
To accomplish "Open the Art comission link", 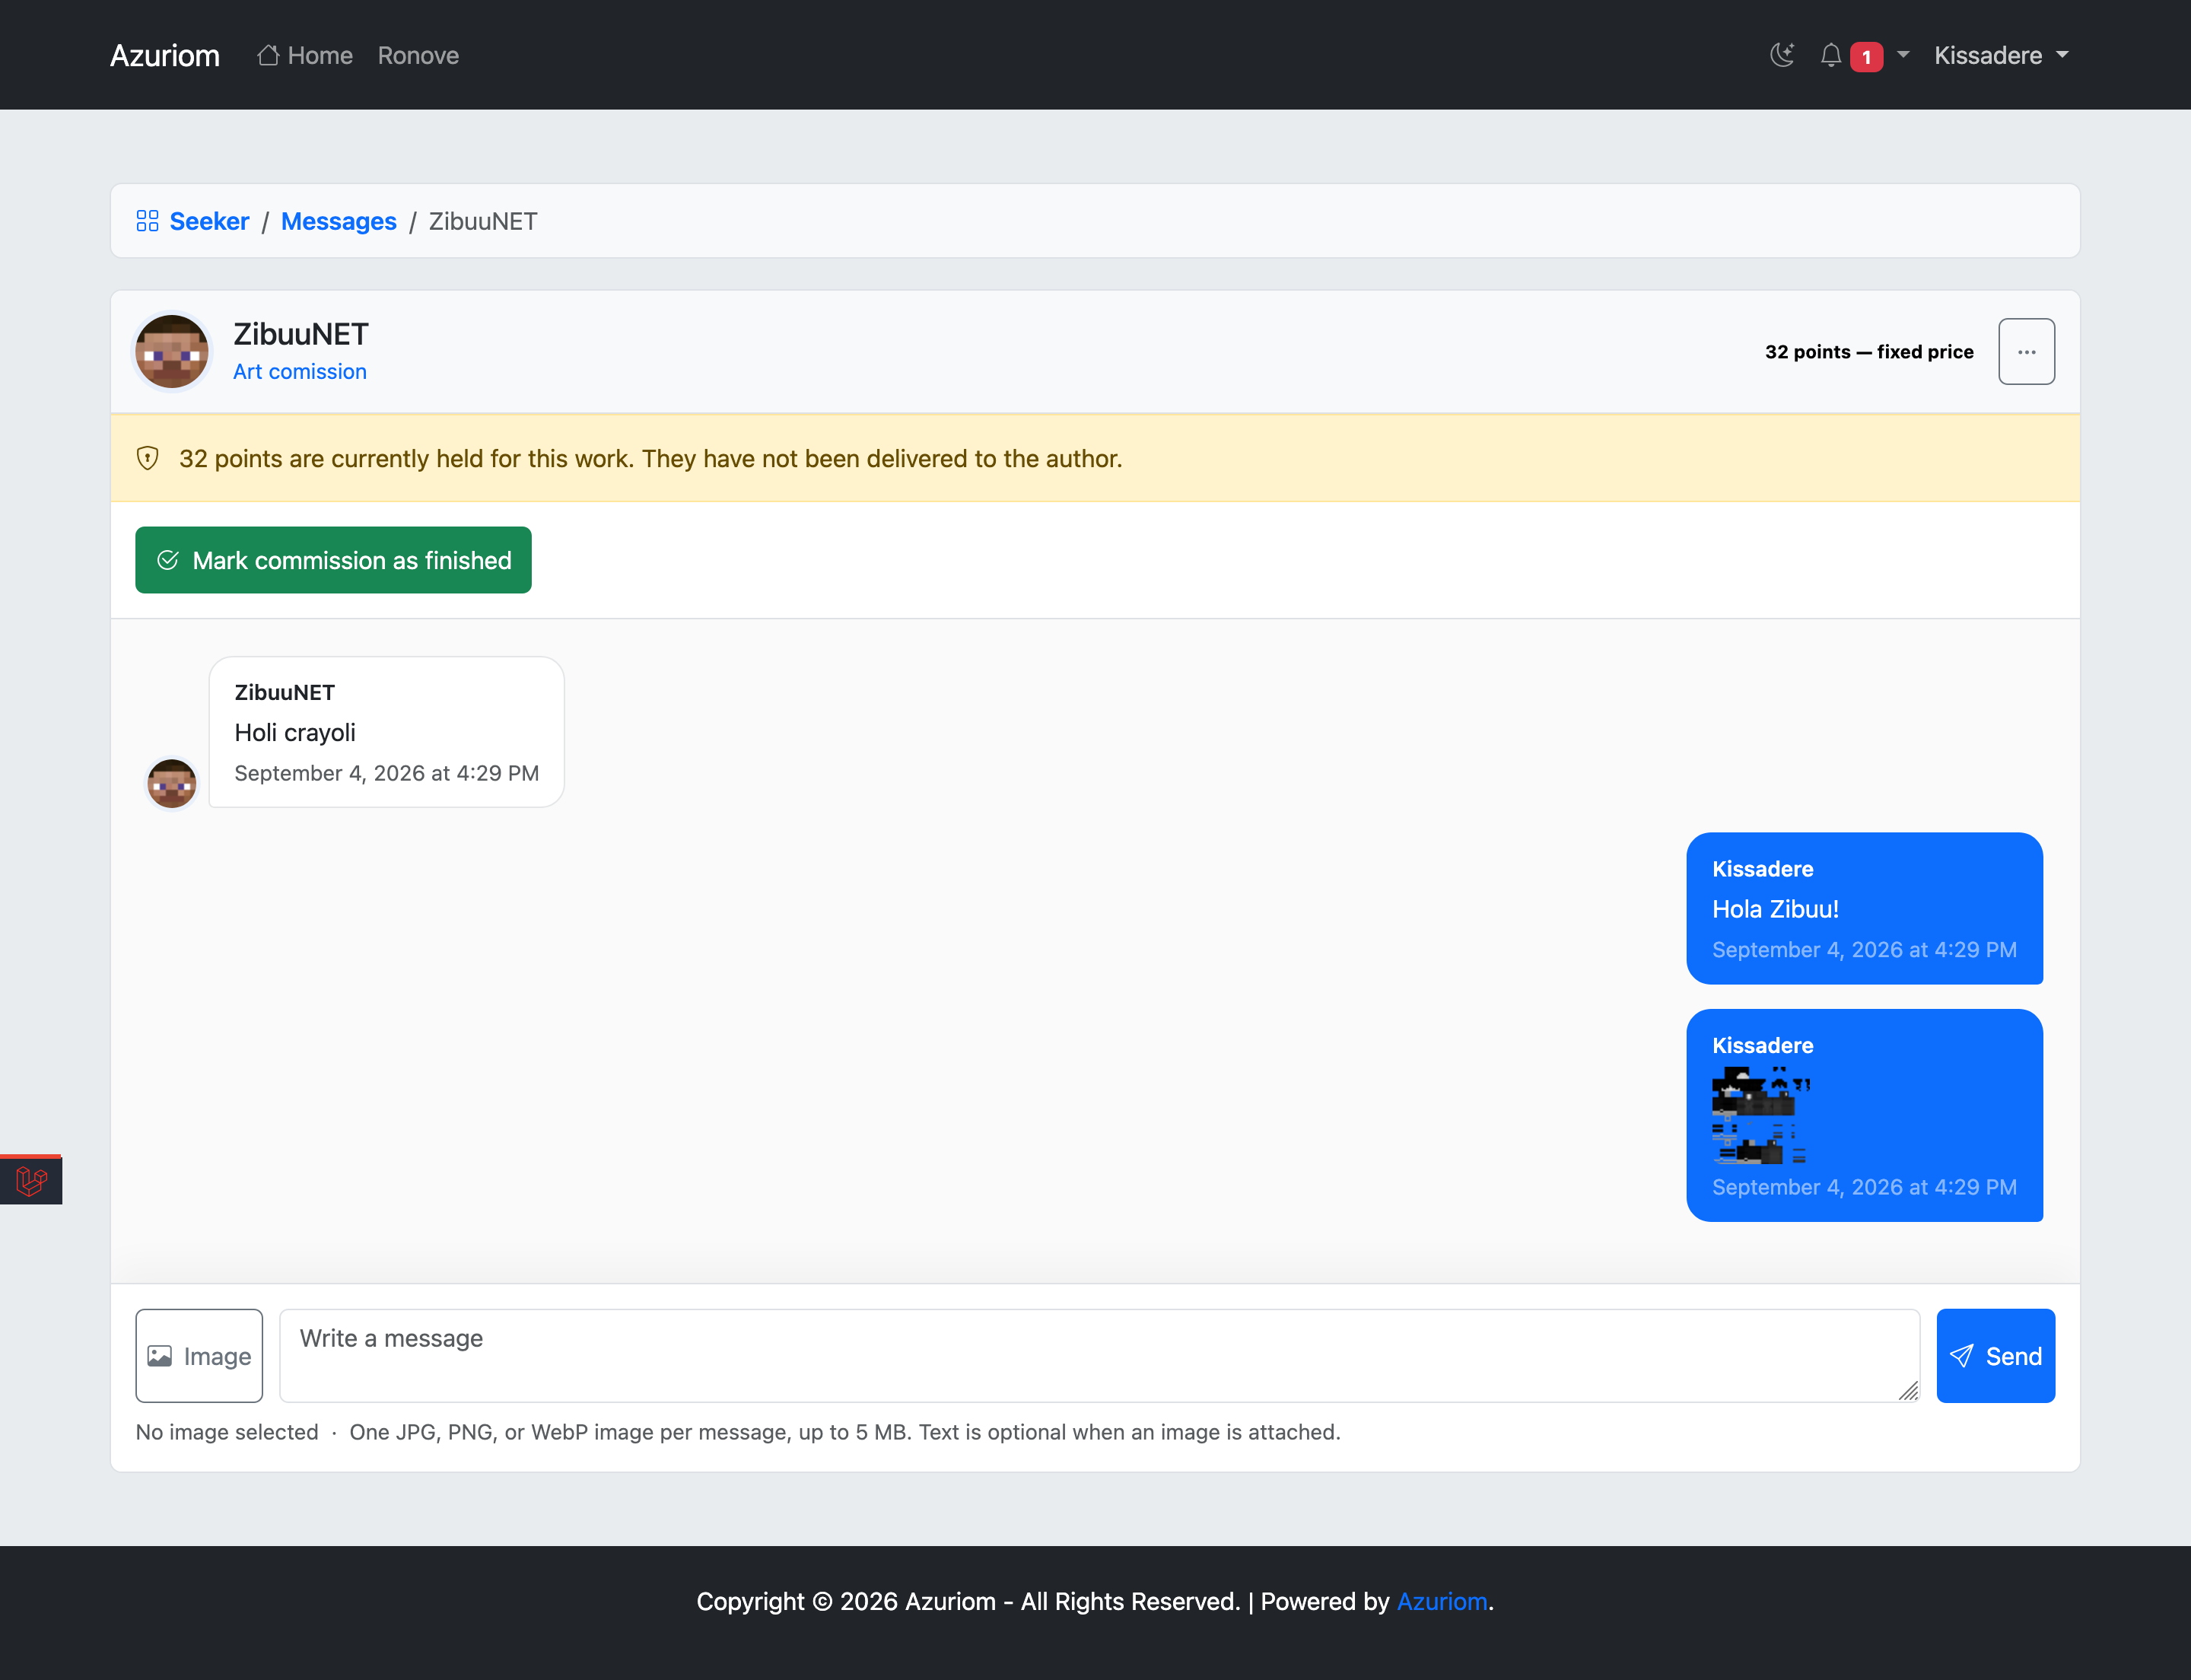I will point(300,371).
